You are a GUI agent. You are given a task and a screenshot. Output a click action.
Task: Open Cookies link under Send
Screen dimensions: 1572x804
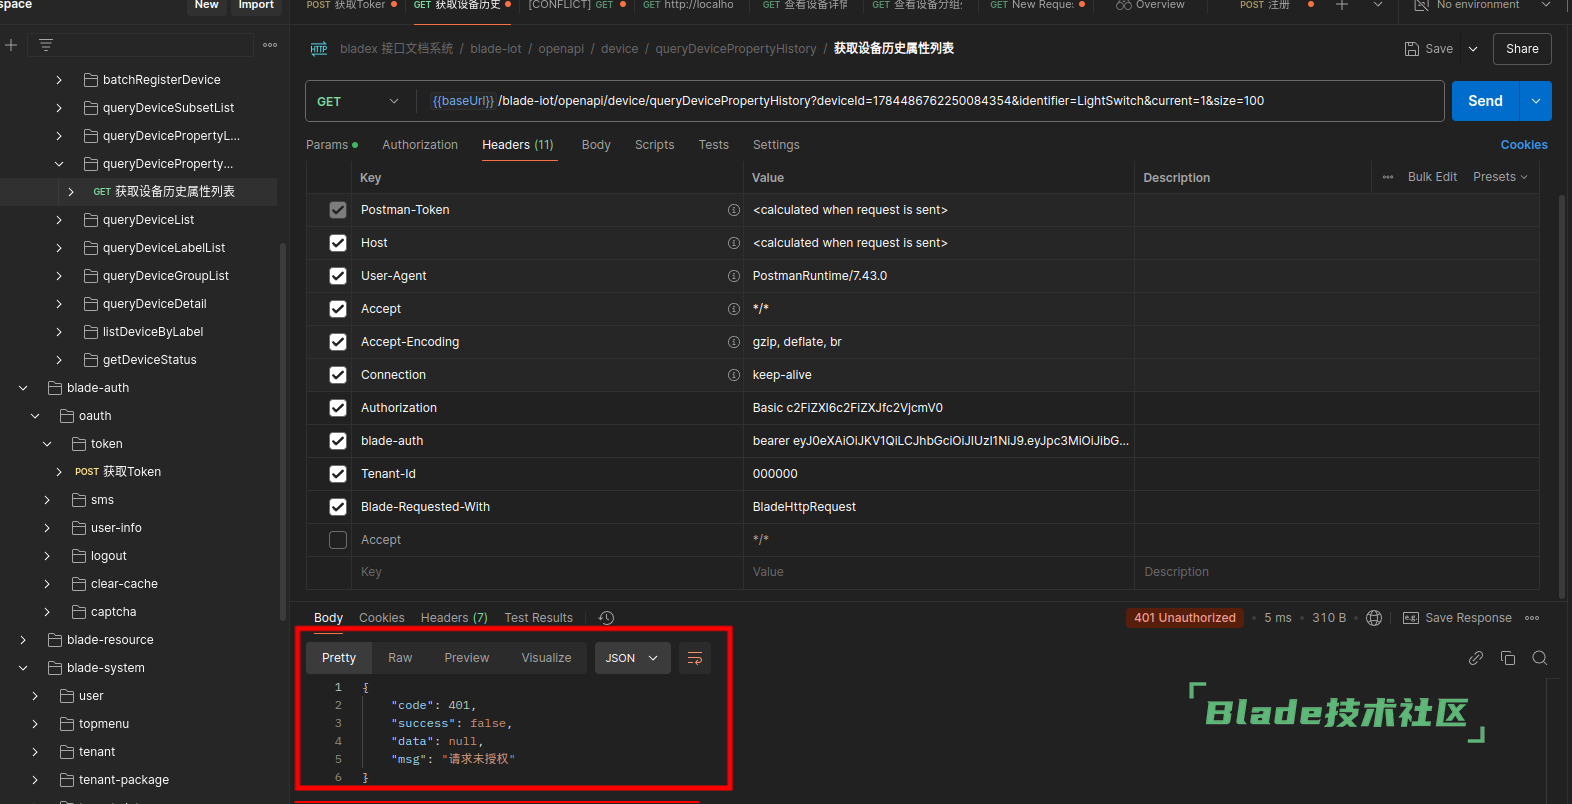pos(1524,145)
